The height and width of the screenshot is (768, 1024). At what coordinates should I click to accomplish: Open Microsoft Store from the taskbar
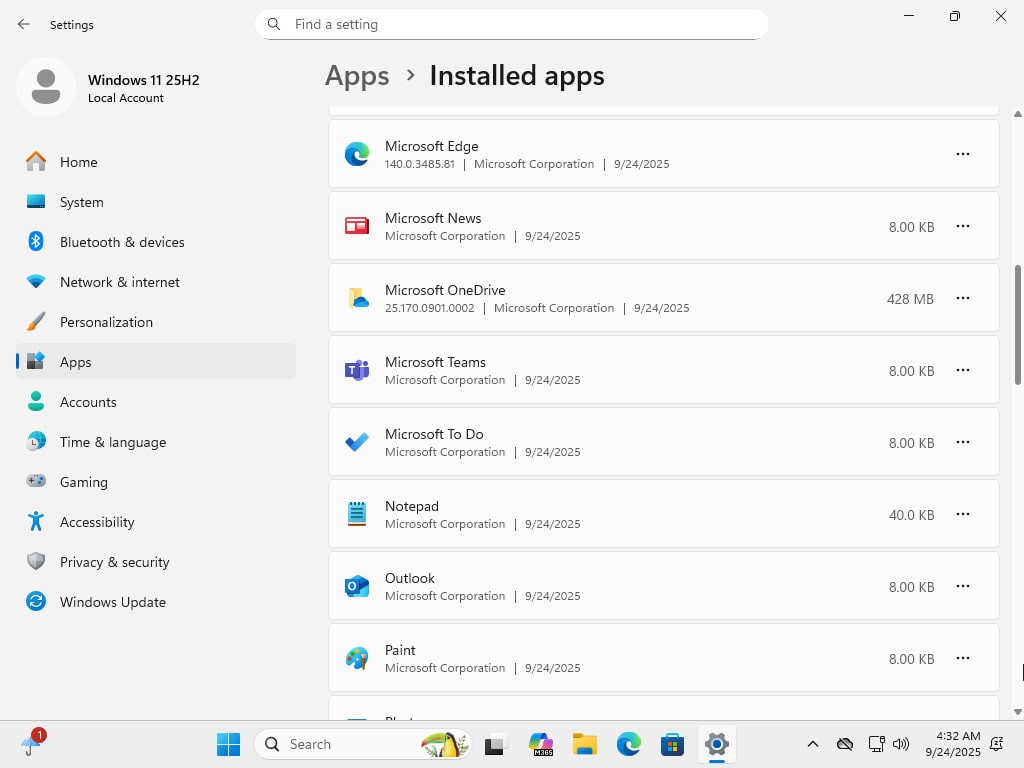pyautogui.click(x=672, y=744)
